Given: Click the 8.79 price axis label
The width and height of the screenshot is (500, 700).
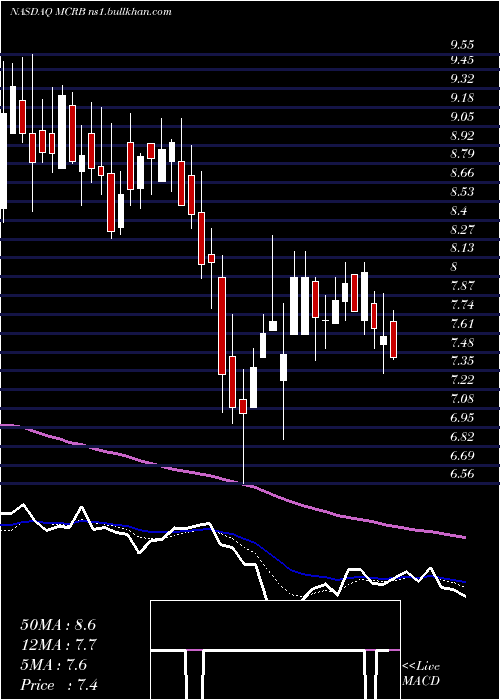Looking at the screenshot, I should 462,154.
